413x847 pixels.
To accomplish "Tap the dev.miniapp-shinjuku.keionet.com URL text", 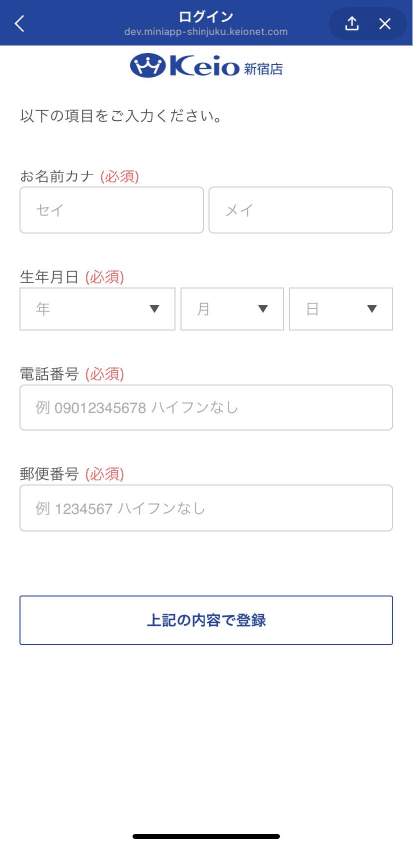I will tap(206, 32).
